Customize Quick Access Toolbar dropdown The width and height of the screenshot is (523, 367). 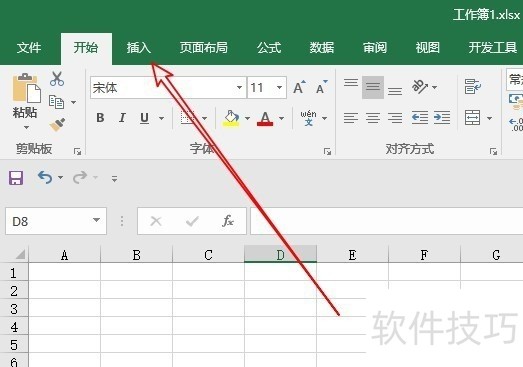click(x=114, y=179)
